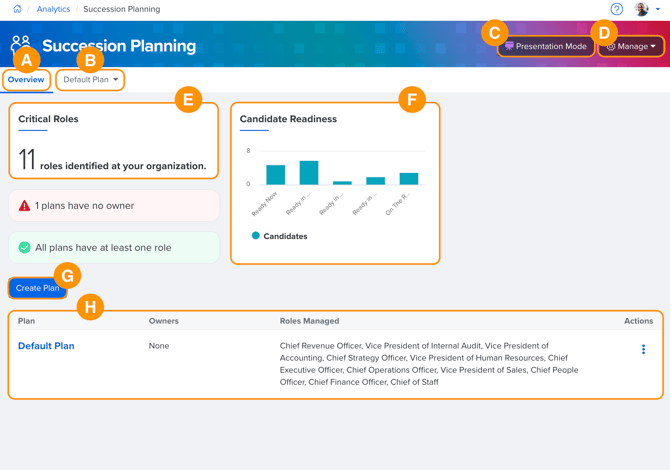This screenshot has height=470, width=670.
Task: Click the presentation screen icon
Action: pyautogui.click(x=509, y=46)
